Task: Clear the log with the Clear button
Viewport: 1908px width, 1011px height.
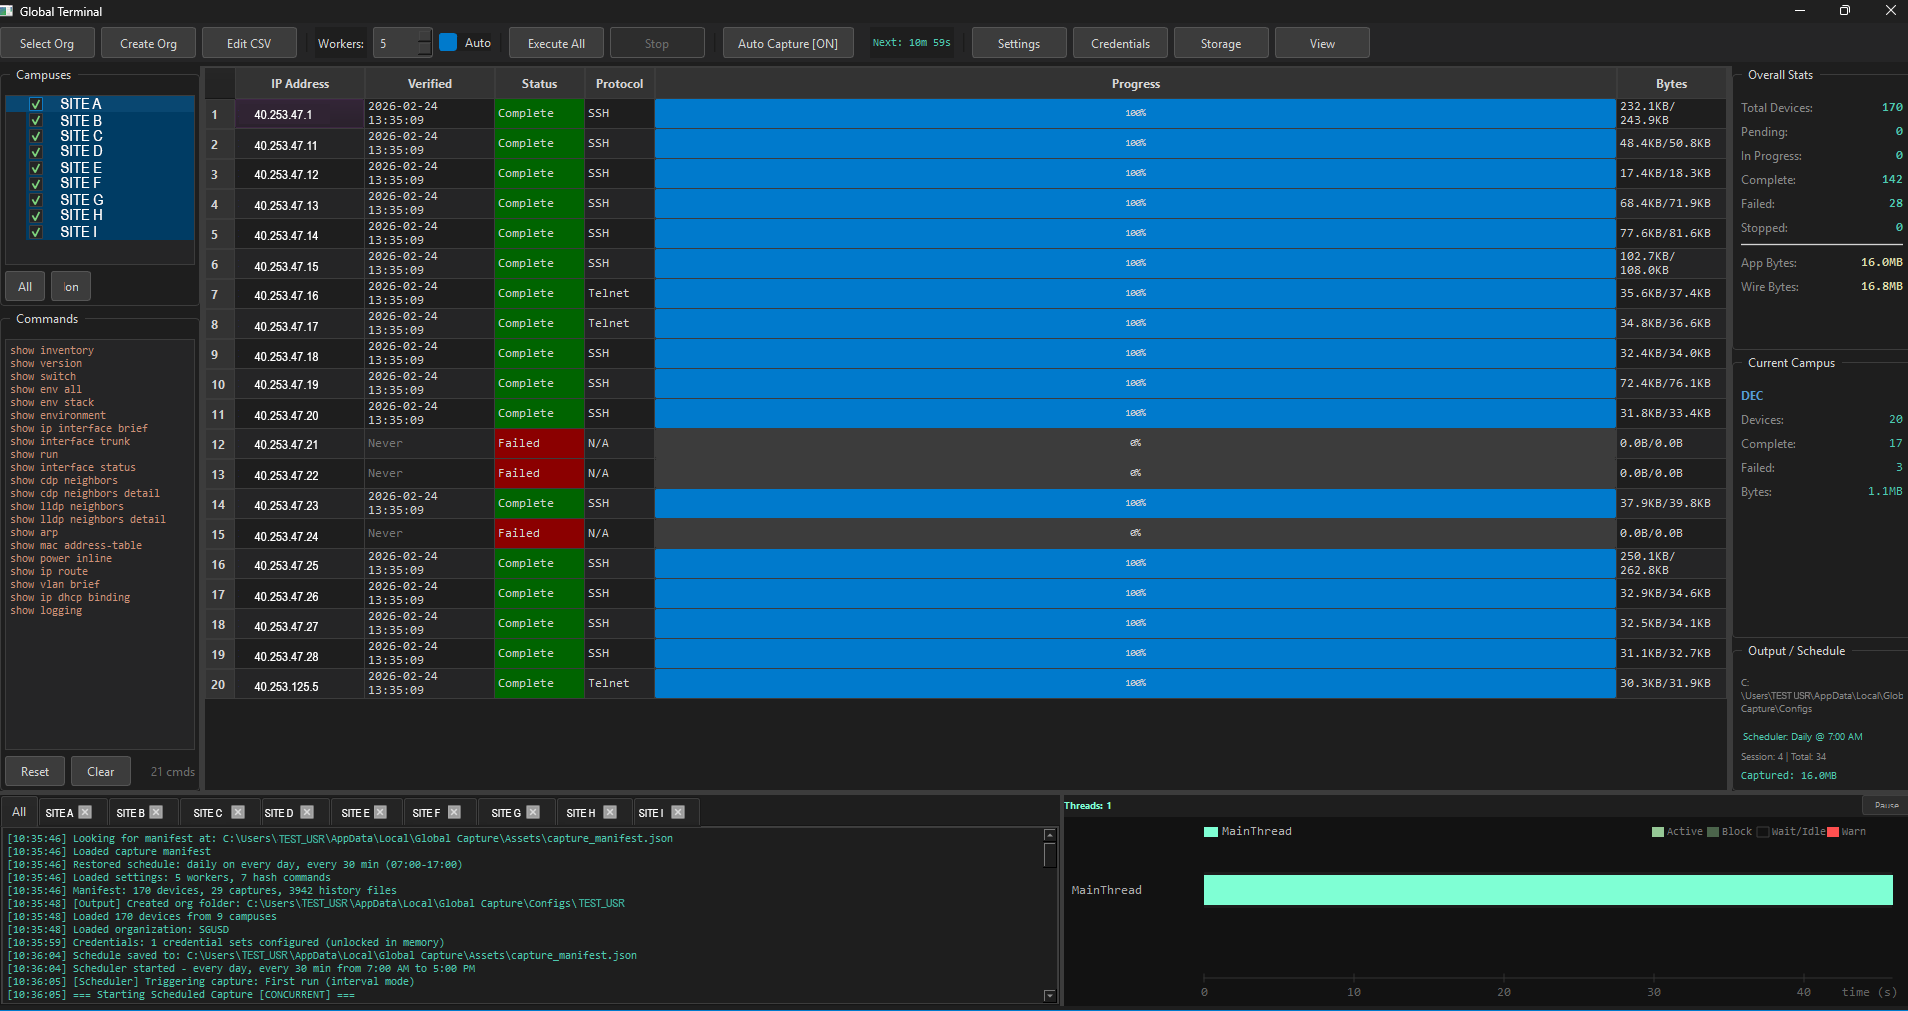Action: pos(100,771)
